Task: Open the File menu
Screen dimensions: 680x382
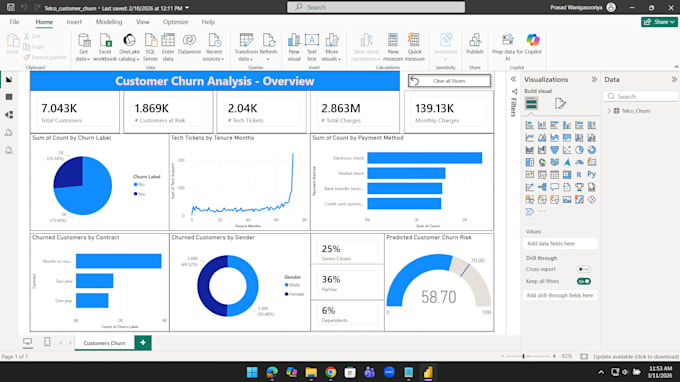Action: coord(14,22)
